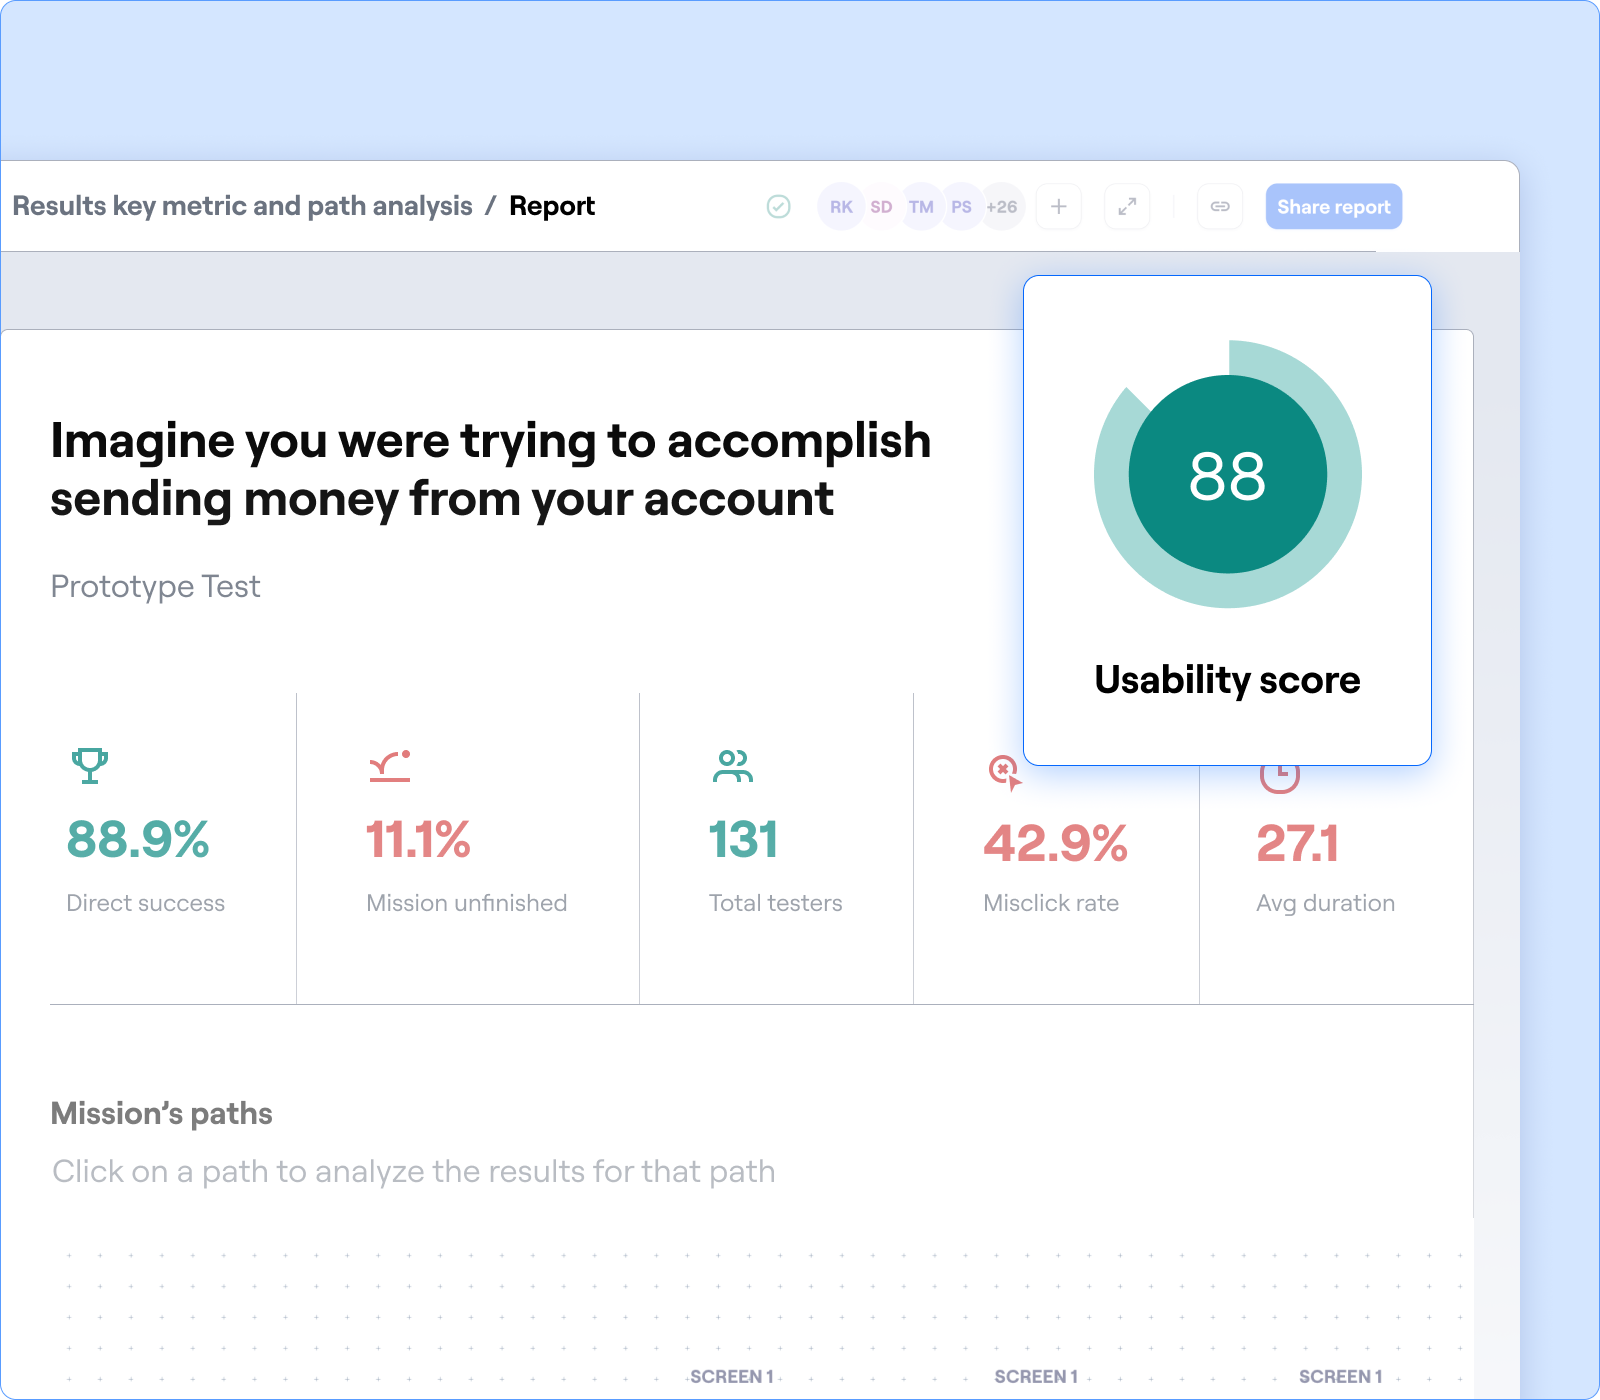Click the Share report button

(1334, 206)
